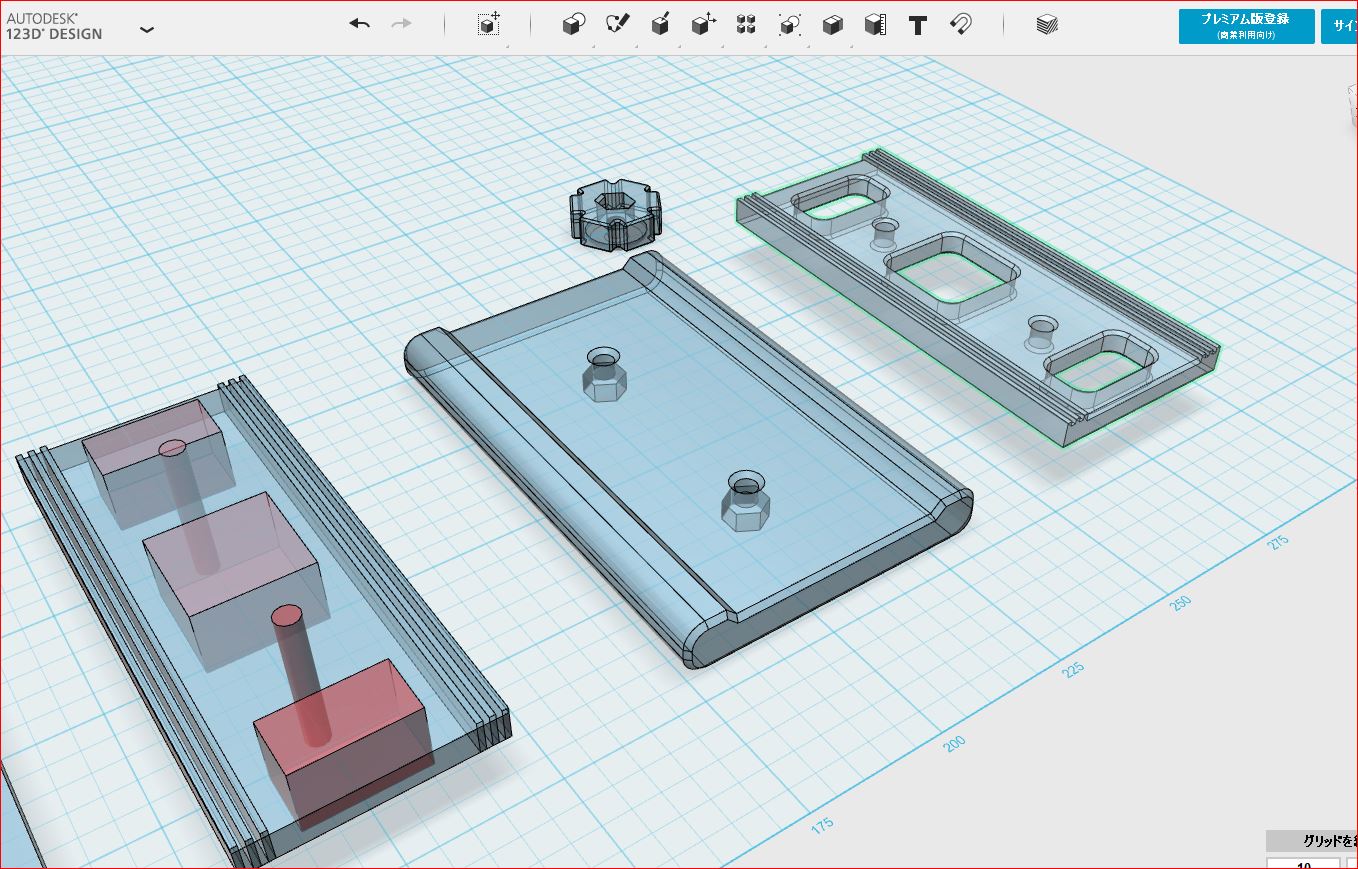Select the upper hex nut on center tray

click(603, 376)
